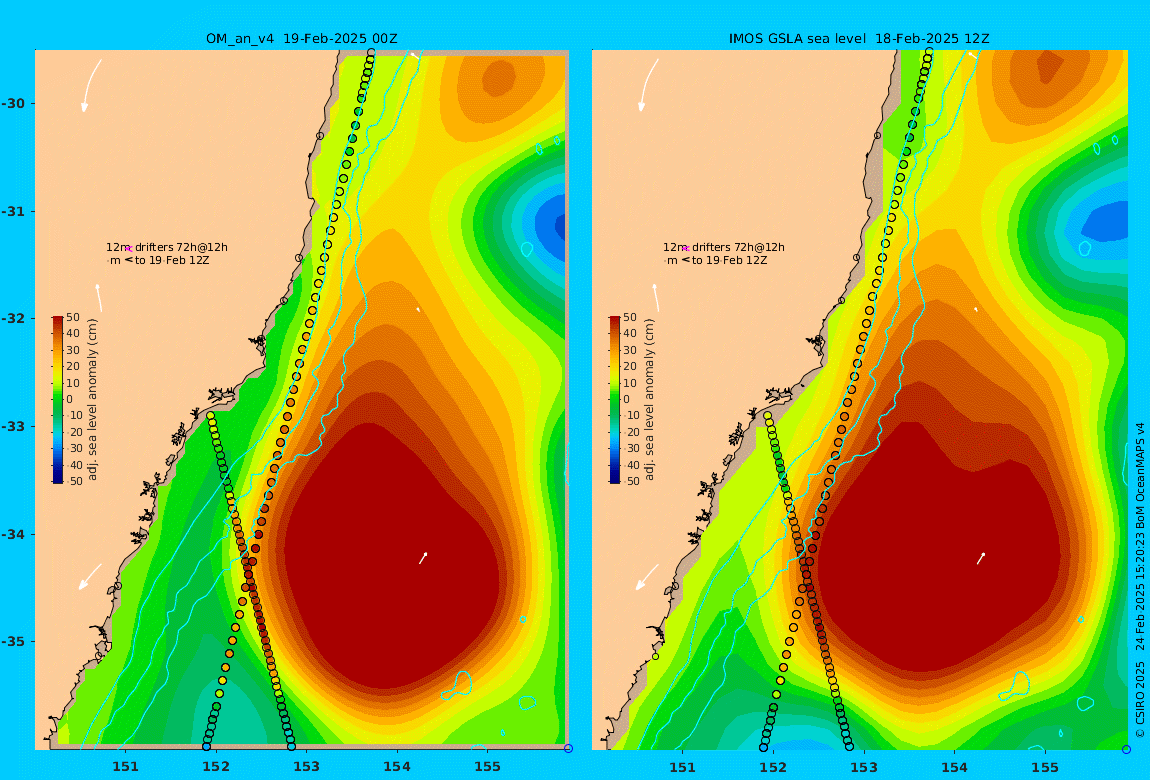Click 'to 19 Feb 12Z' text in left panel
This screenshot has width=1150, height=780.
click(x=172, y=260)
